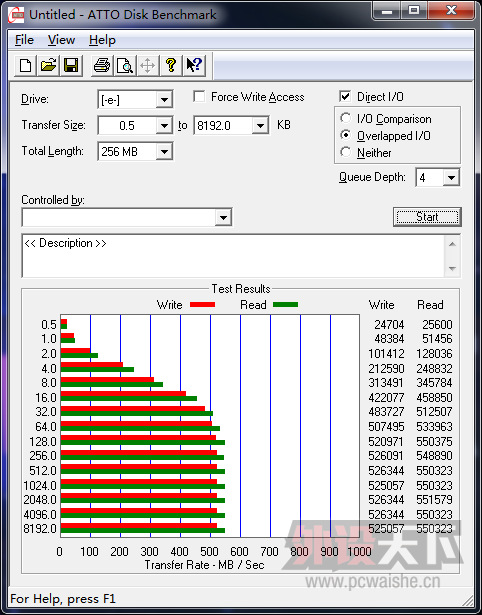Click Transfer Rate - MB / Sec axis label
Image resolution: width=482 pixels, height=615 pixels.
click(204, 565)
